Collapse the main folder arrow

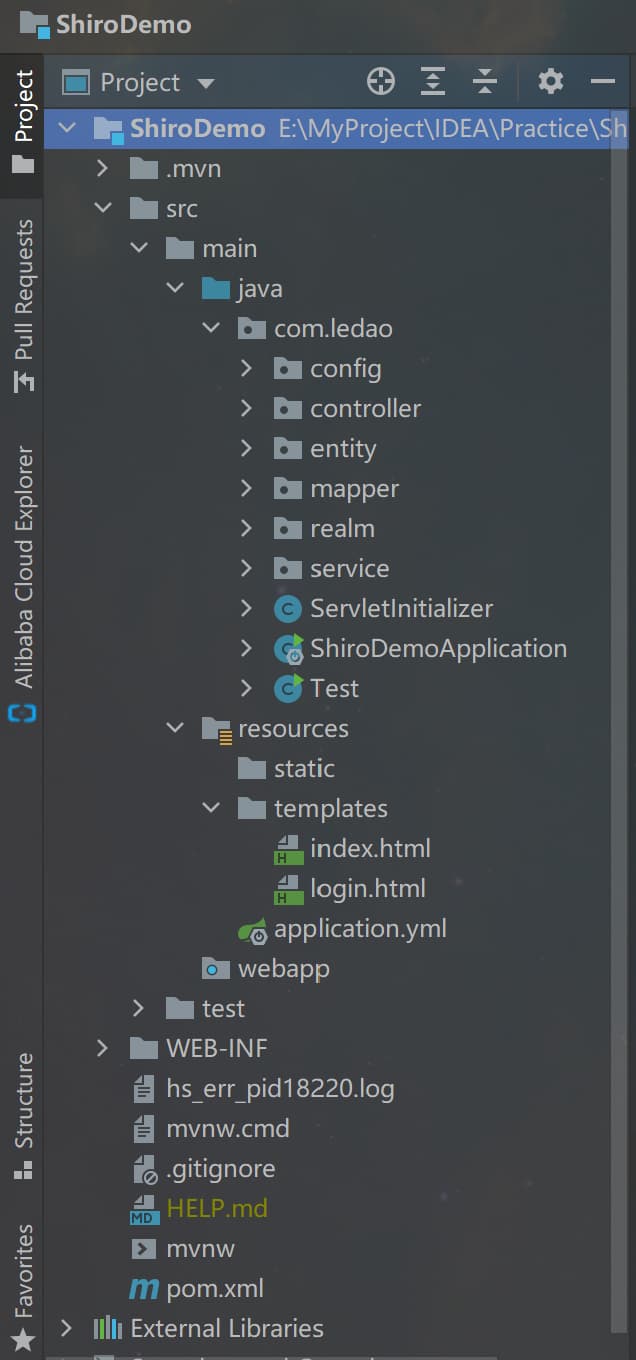[138, 248]
